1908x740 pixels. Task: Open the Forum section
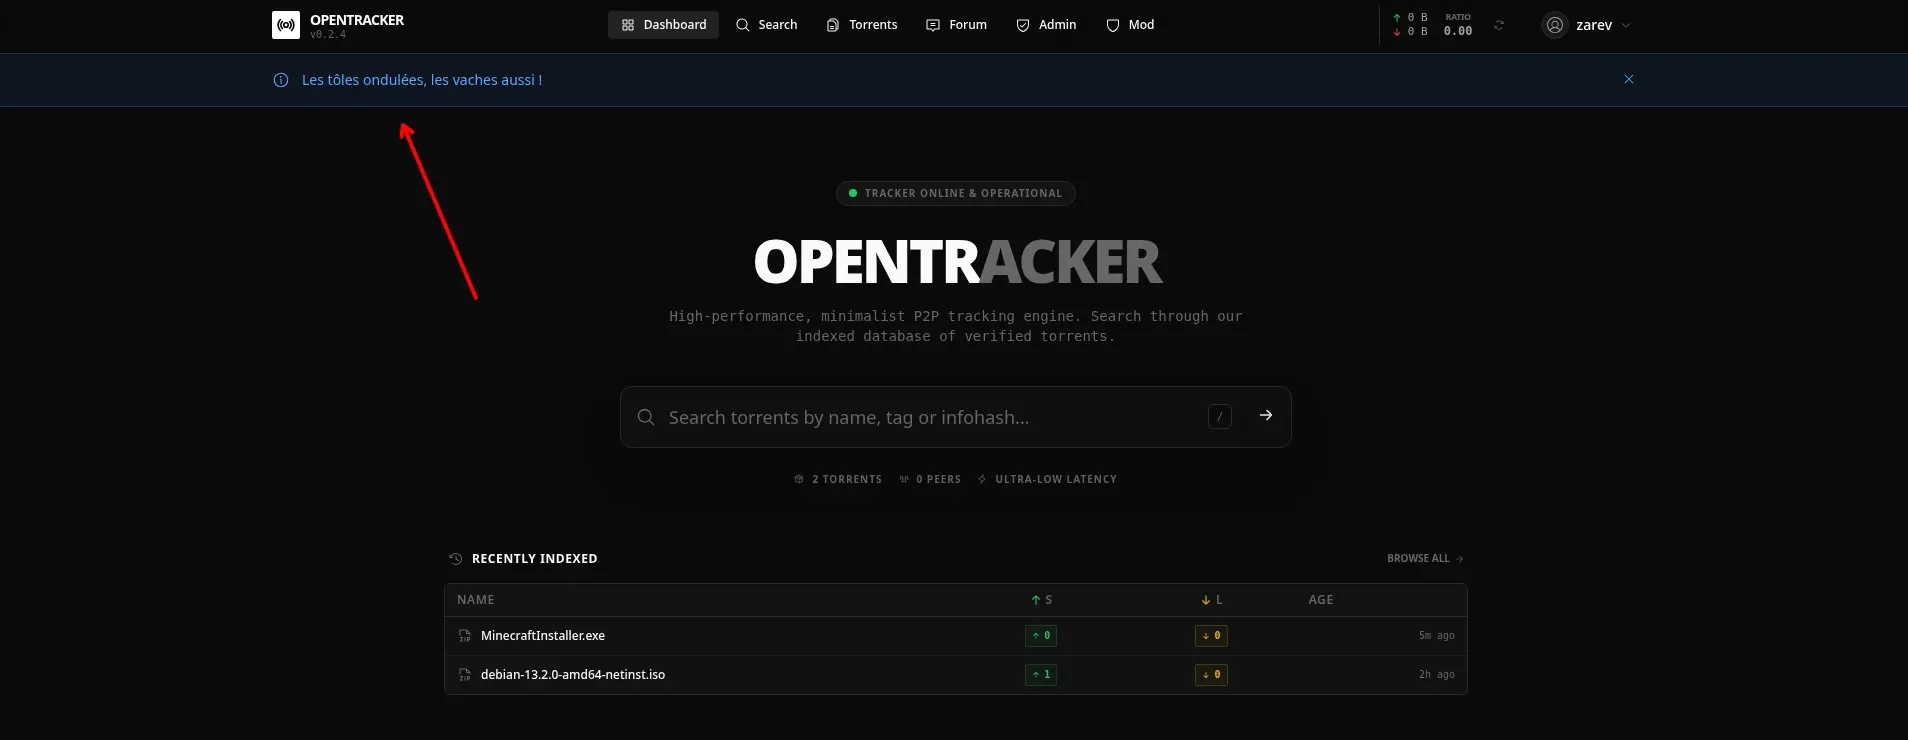click(x=956, y=25)
